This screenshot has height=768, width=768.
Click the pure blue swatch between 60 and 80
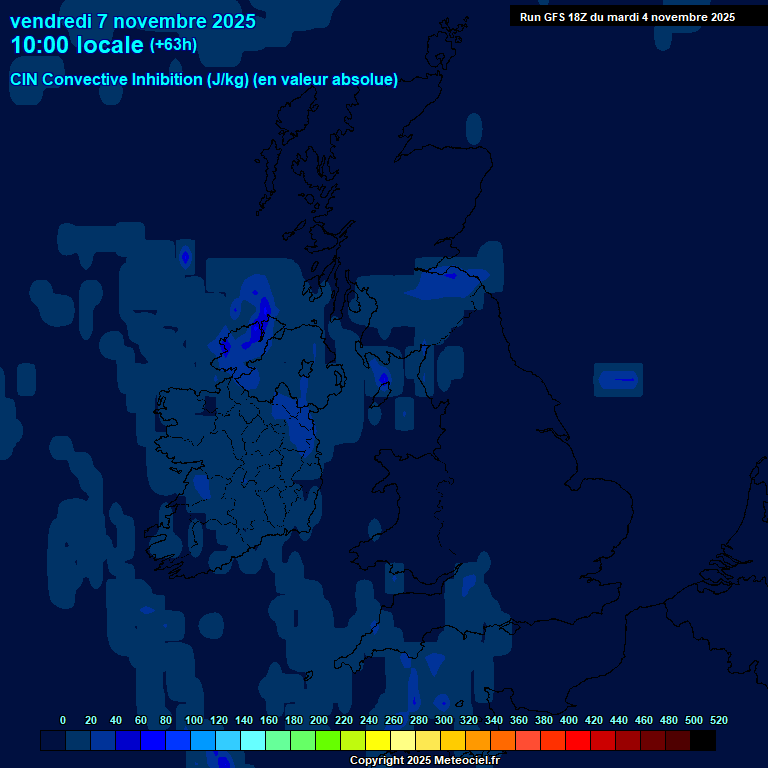pyautogui.click(x=153, y=741)
